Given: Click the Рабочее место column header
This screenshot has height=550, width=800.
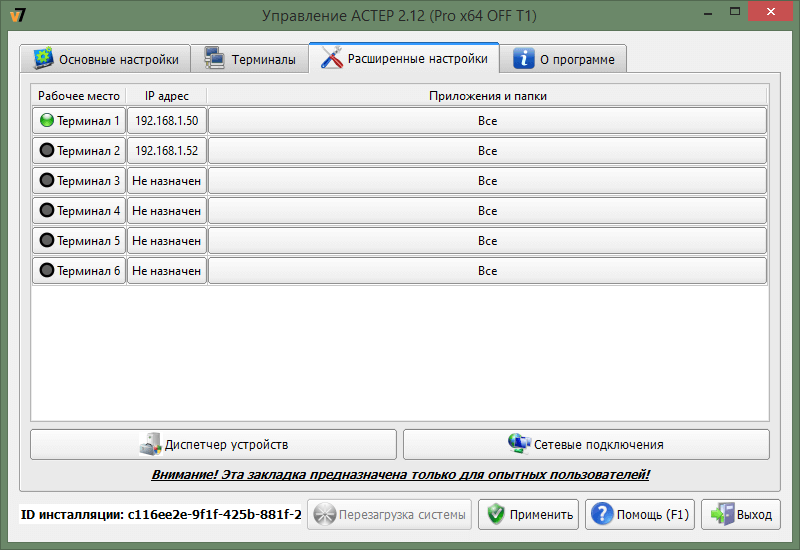Looking at the screenshot, I should [x=79, y=96].
